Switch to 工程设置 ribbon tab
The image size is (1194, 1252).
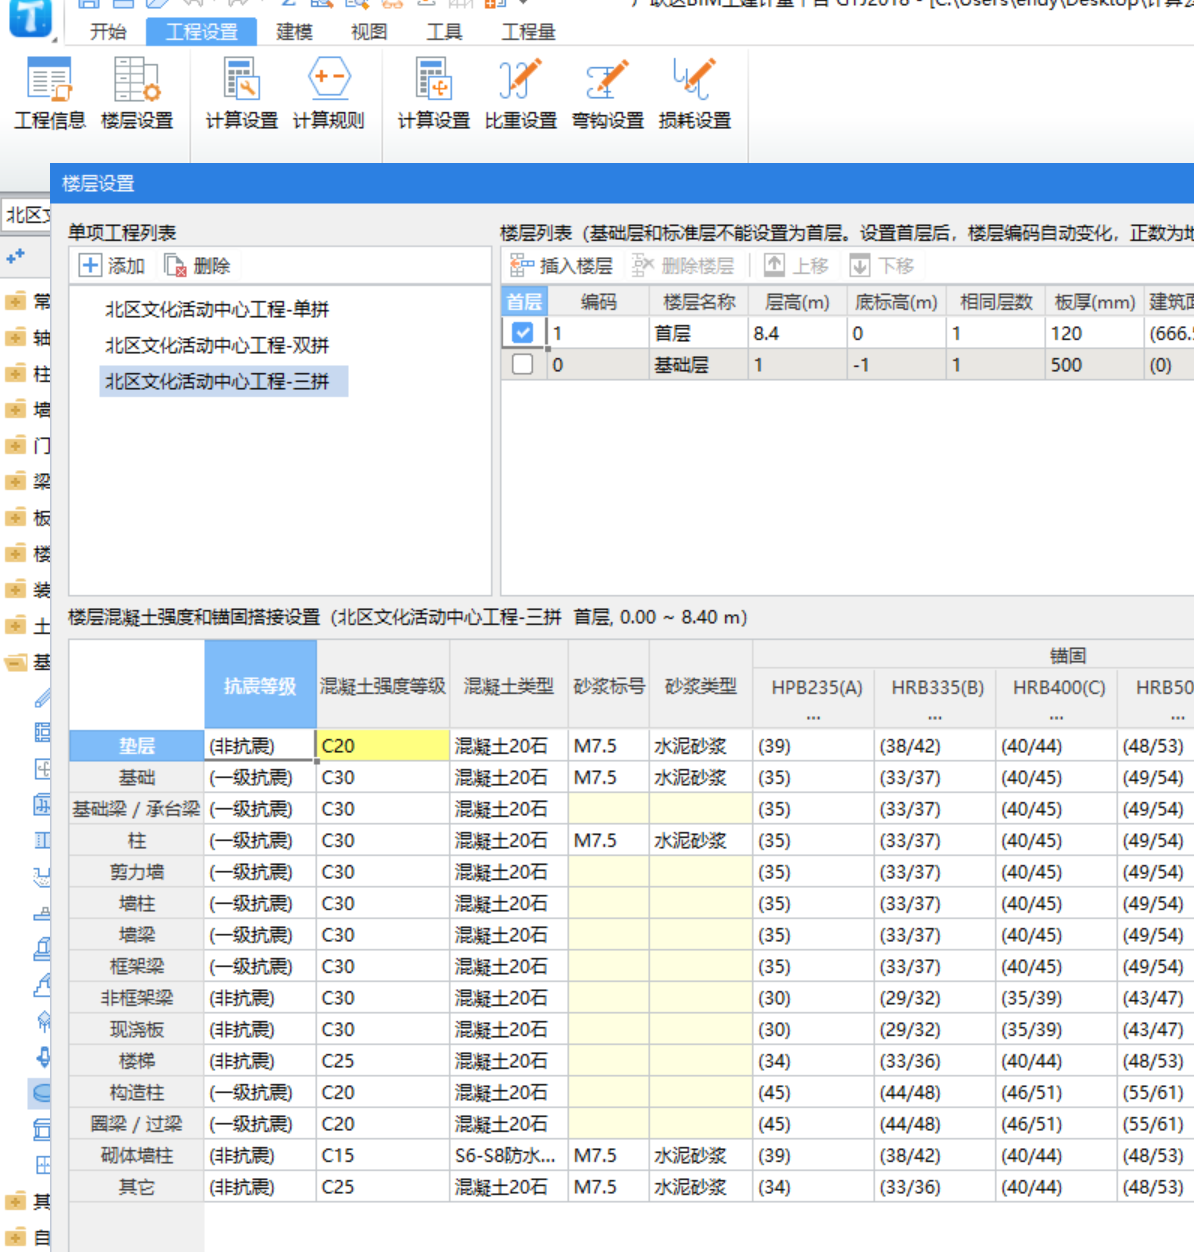click(x=202, y=32)
